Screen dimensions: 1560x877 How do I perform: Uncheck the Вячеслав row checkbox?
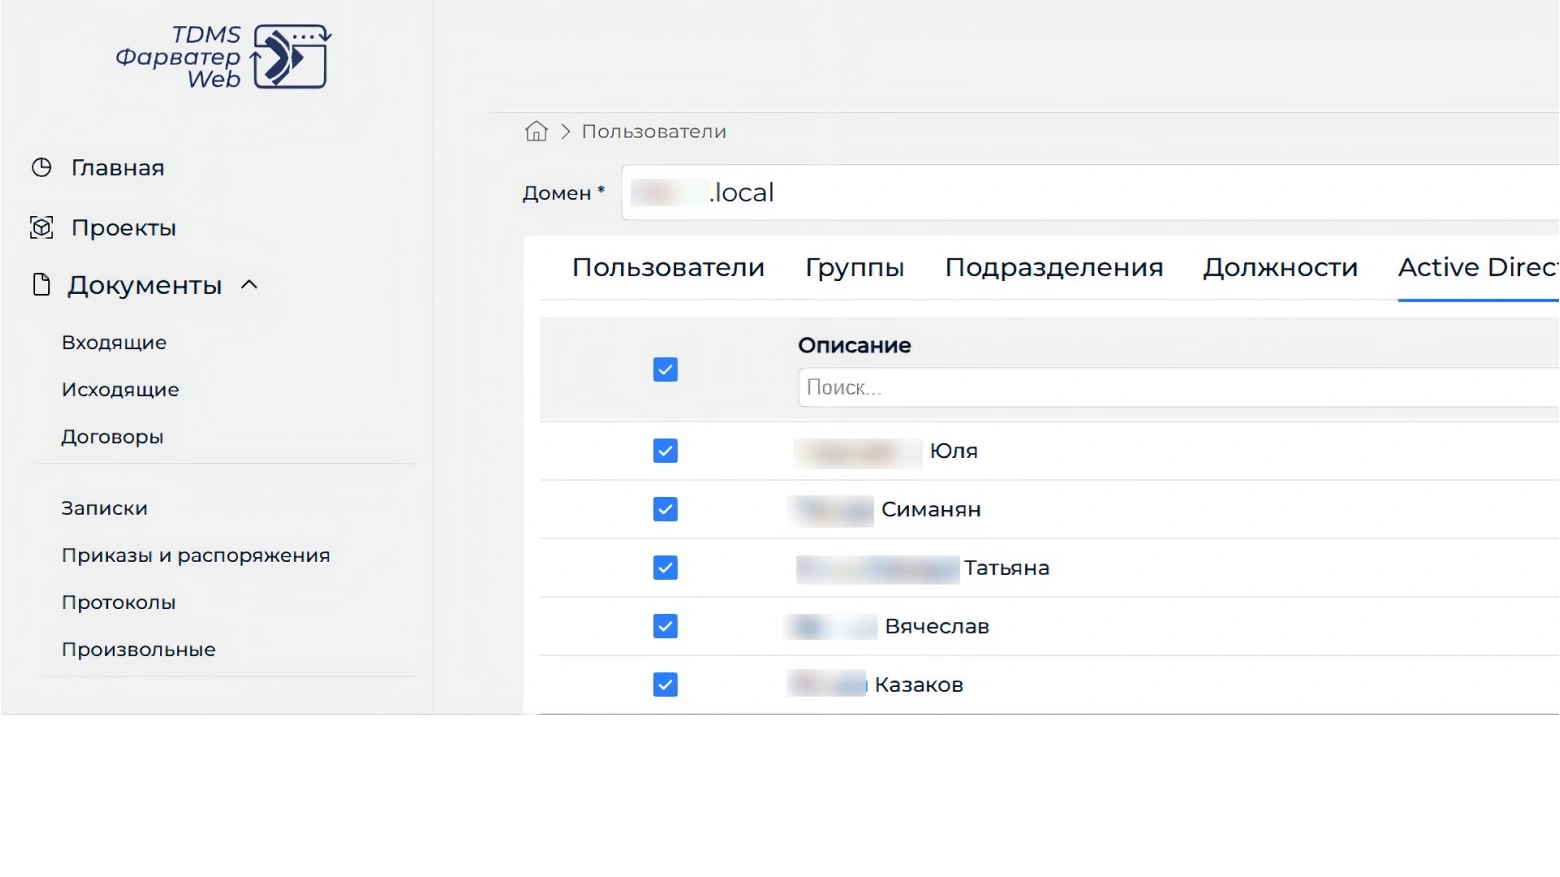pyautogui.click(x=665, y=626)
